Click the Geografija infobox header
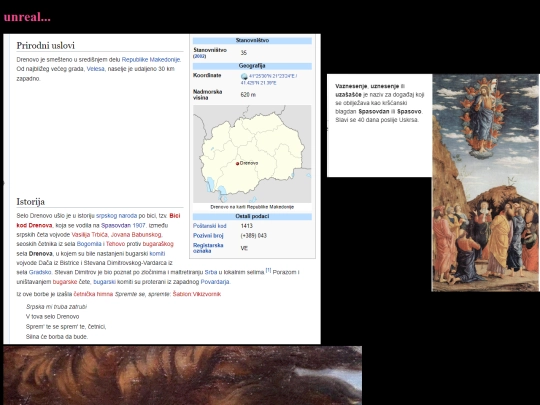Screen dimensions: 540x405 point(252,66)
